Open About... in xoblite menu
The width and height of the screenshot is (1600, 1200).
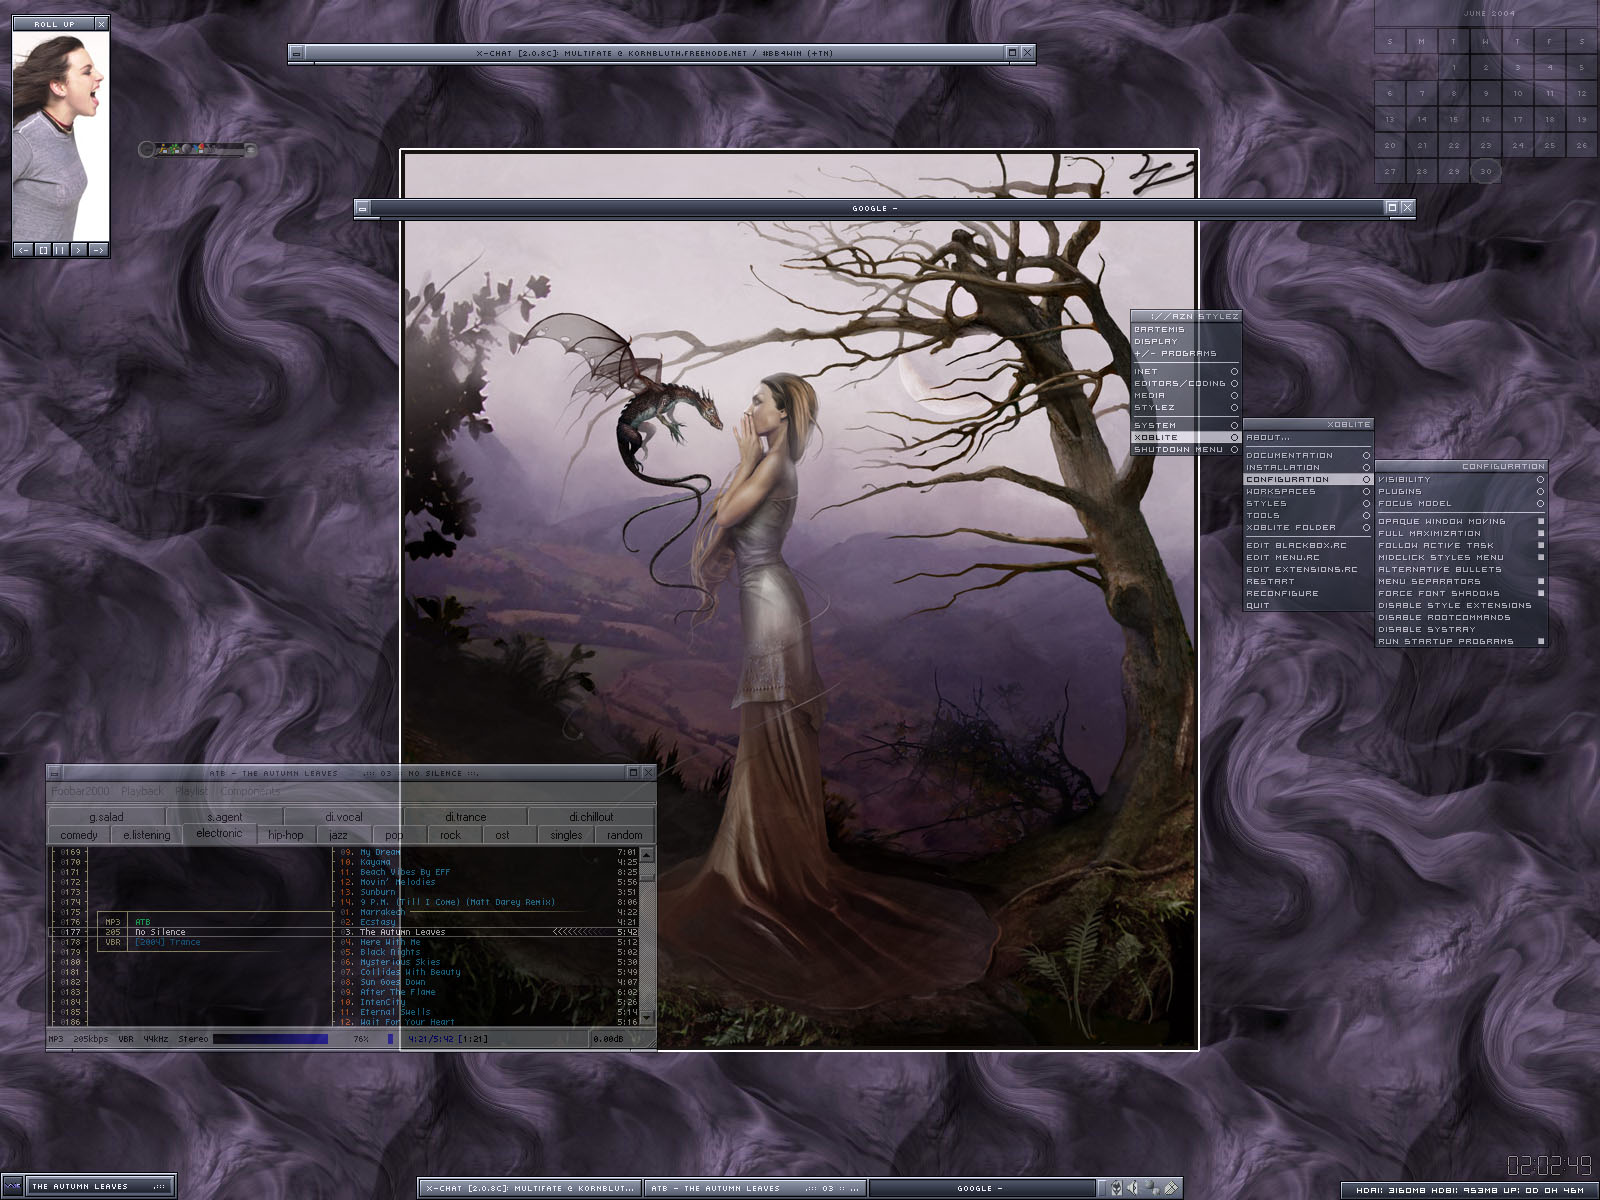tap(1308, 437)
